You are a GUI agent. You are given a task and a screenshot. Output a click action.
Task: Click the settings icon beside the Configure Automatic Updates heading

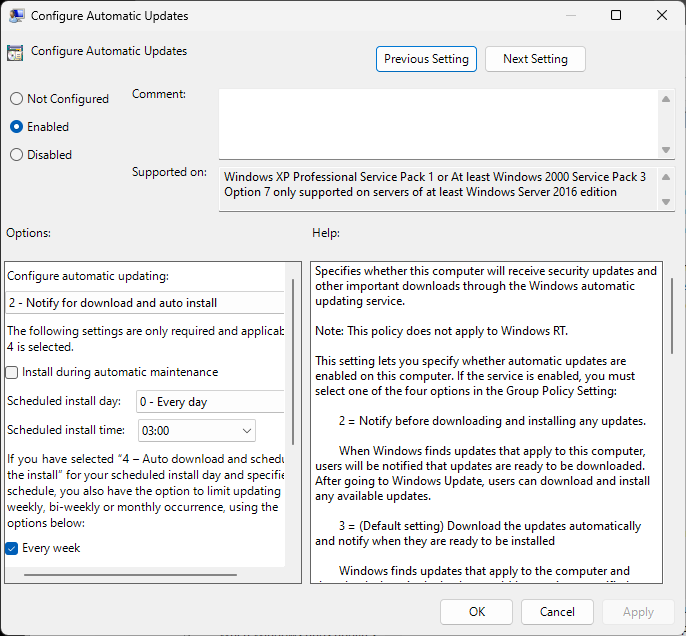15,53
